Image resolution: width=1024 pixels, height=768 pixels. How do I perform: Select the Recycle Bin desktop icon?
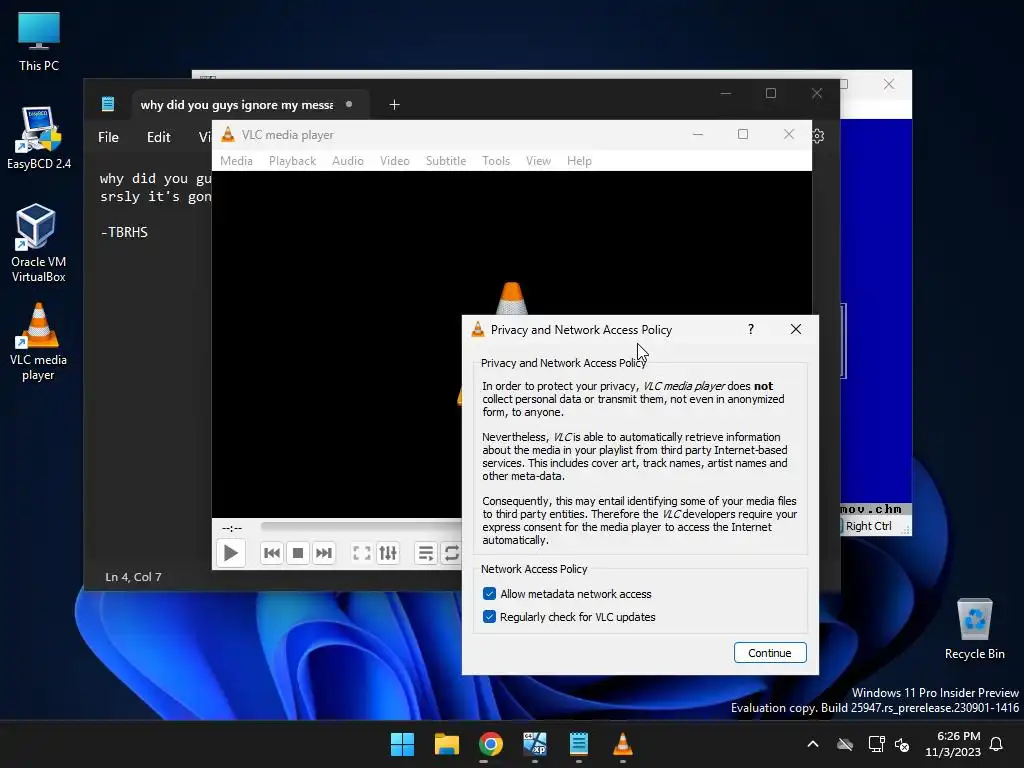[974, 628]
